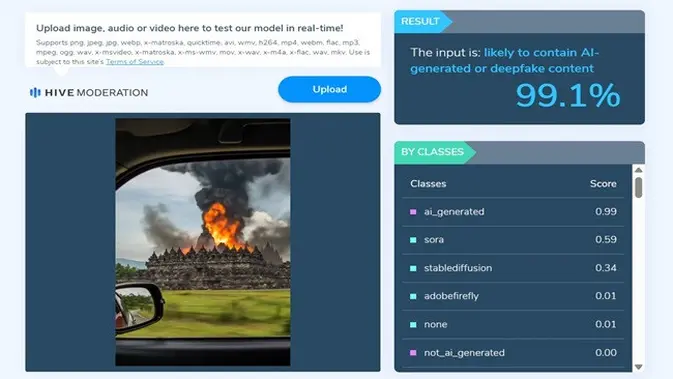This screenshot has width=673, height=379.
Task: Click the HIVE MODERATION brand text
Action: pos(97,92)
